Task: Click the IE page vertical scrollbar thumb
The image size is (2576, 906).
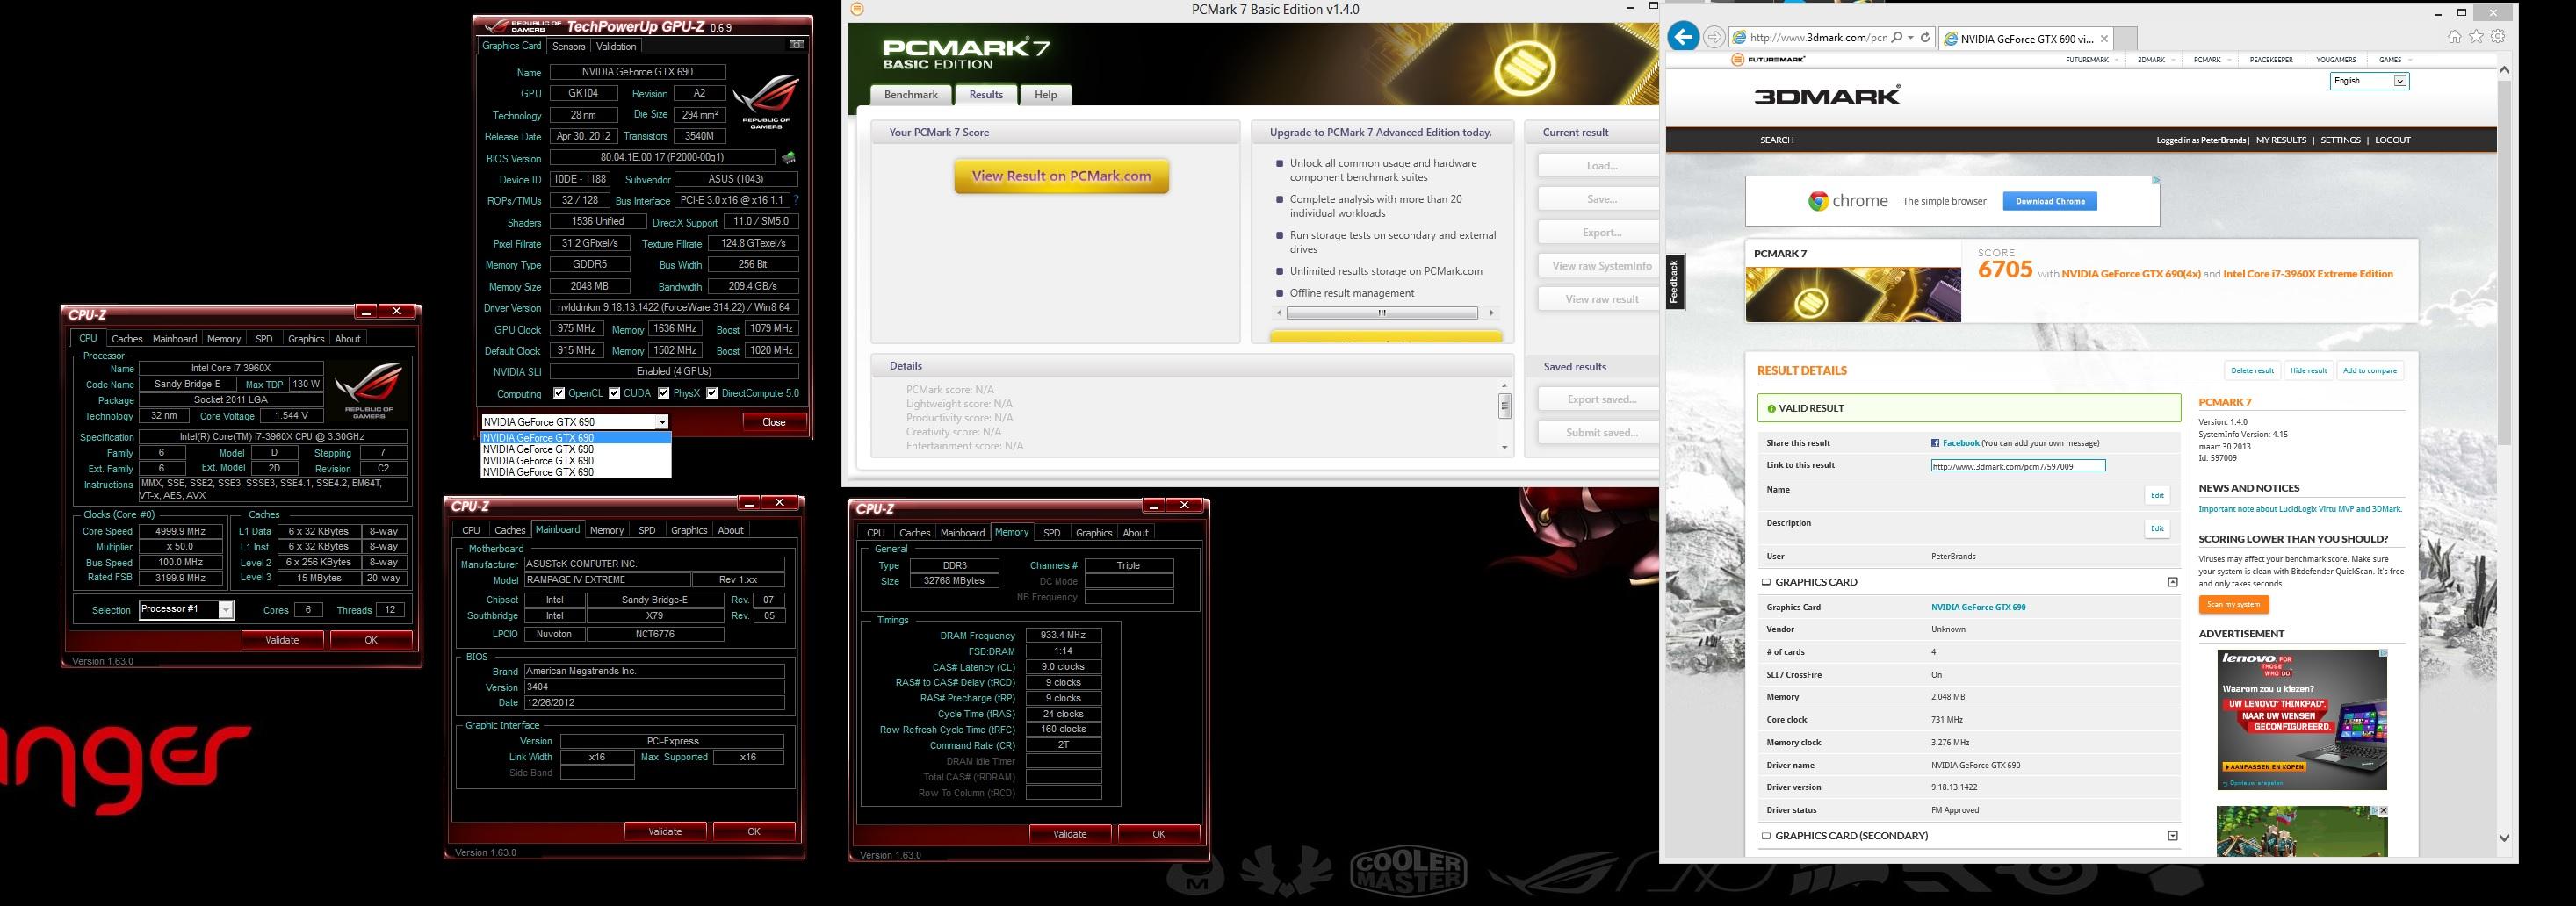Action: 2504,262
